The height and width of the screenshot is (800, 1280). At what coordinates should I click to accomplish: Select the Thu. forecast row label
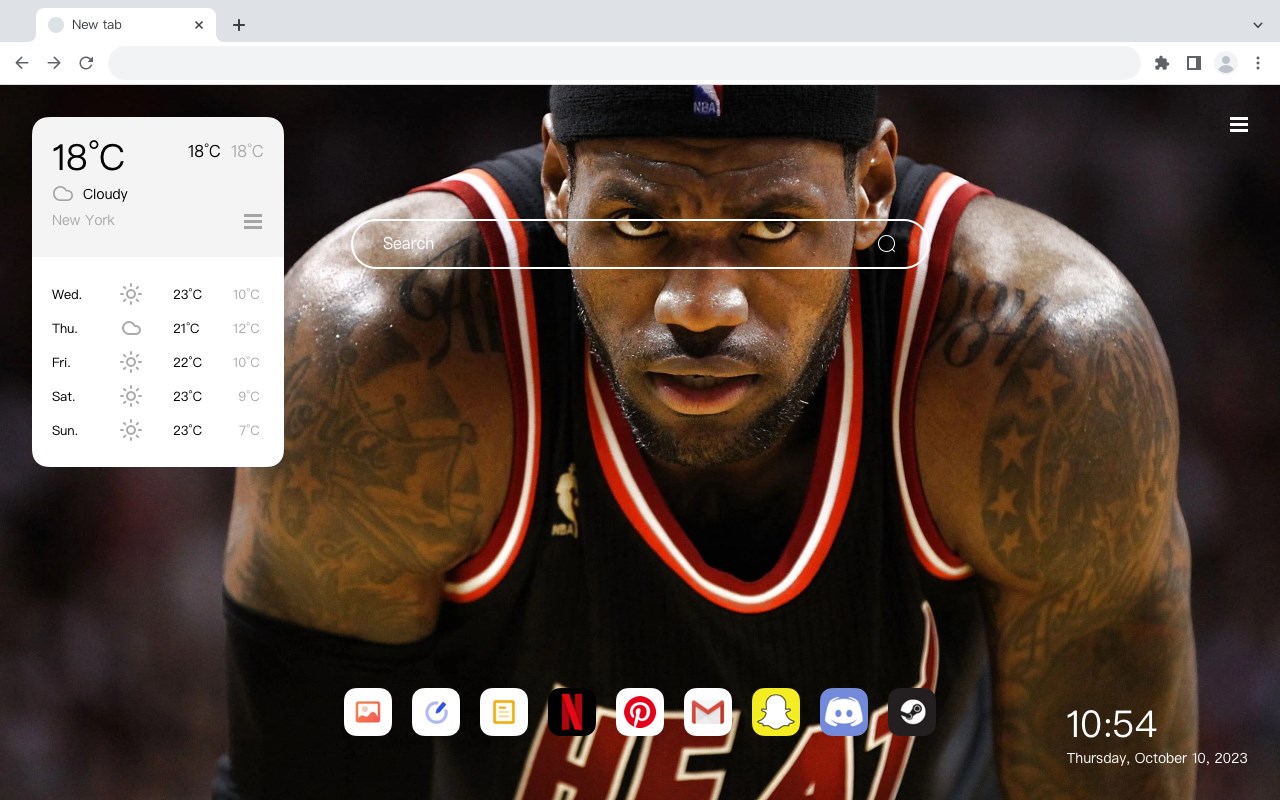click(x=65, y=329)
